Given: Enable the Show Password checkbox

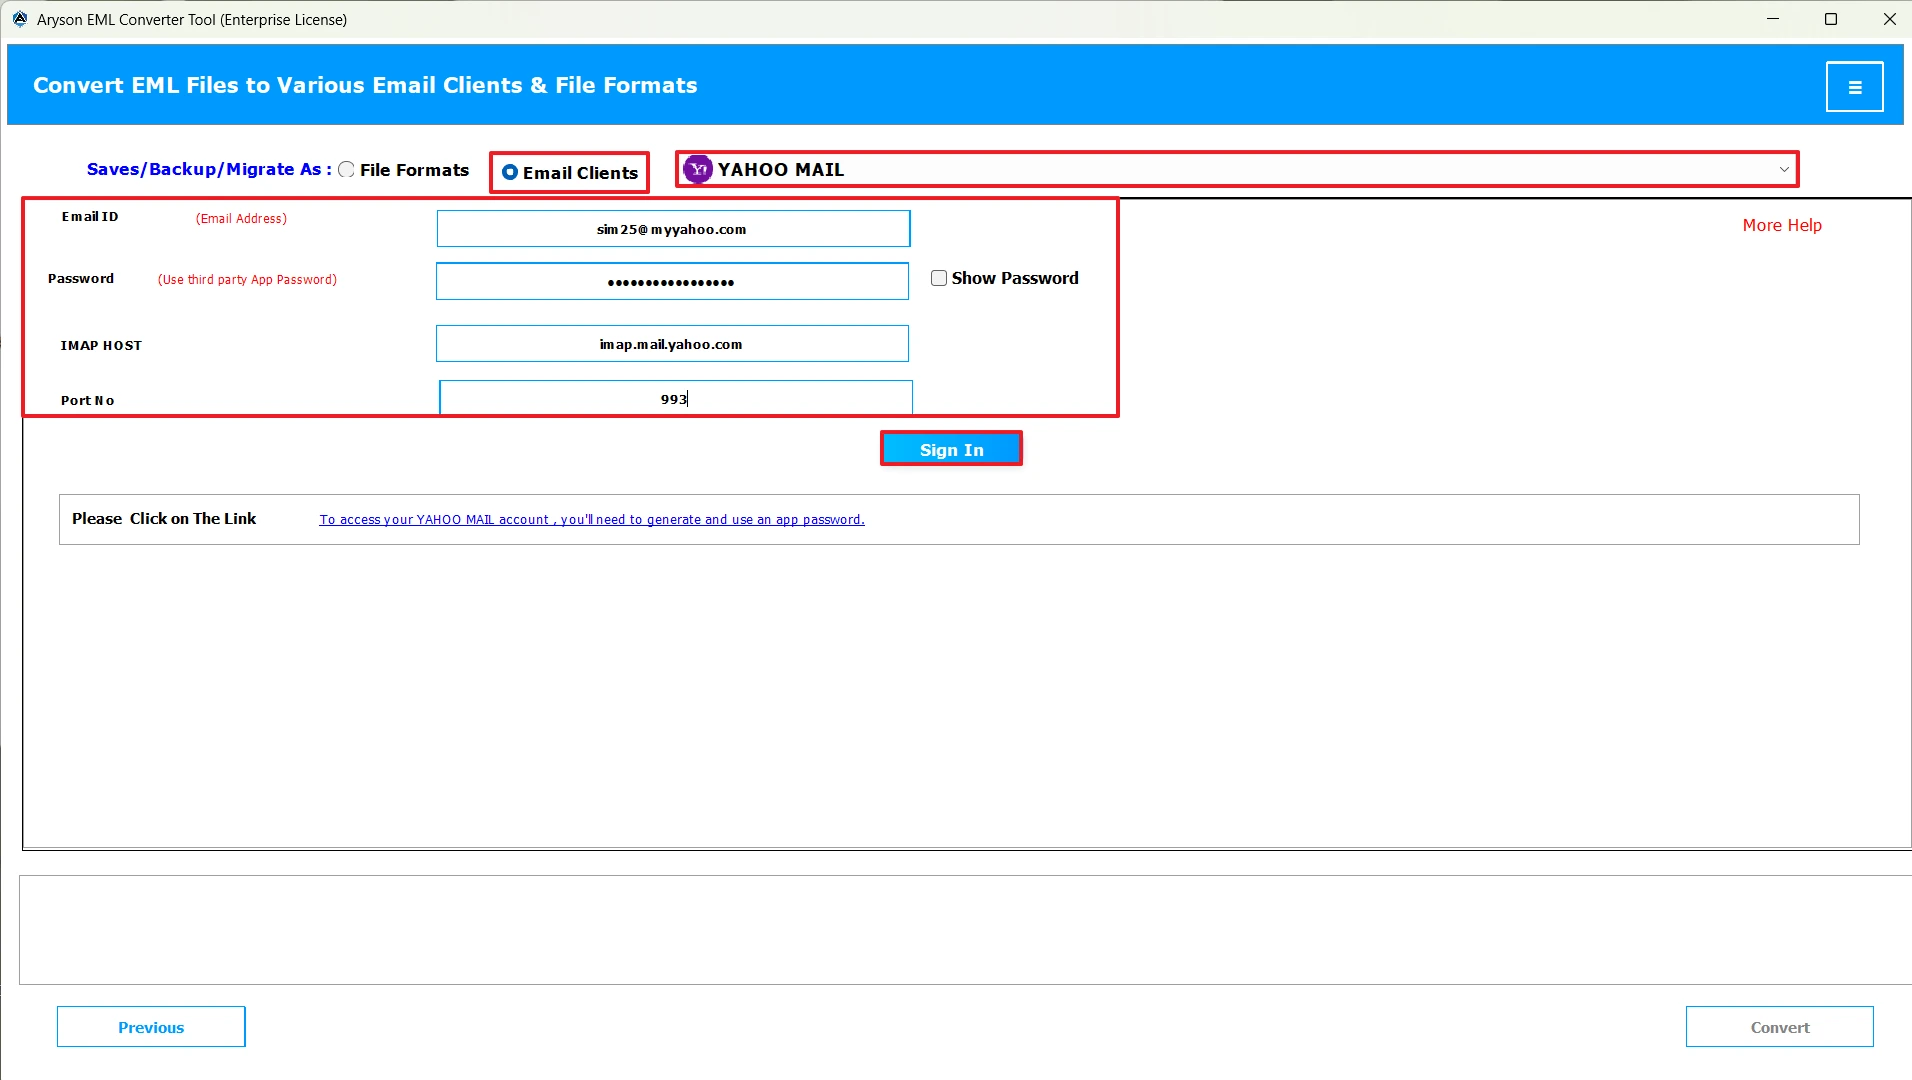Looking at the screenshot, I should pyautogui.click(x=939, y=278).
